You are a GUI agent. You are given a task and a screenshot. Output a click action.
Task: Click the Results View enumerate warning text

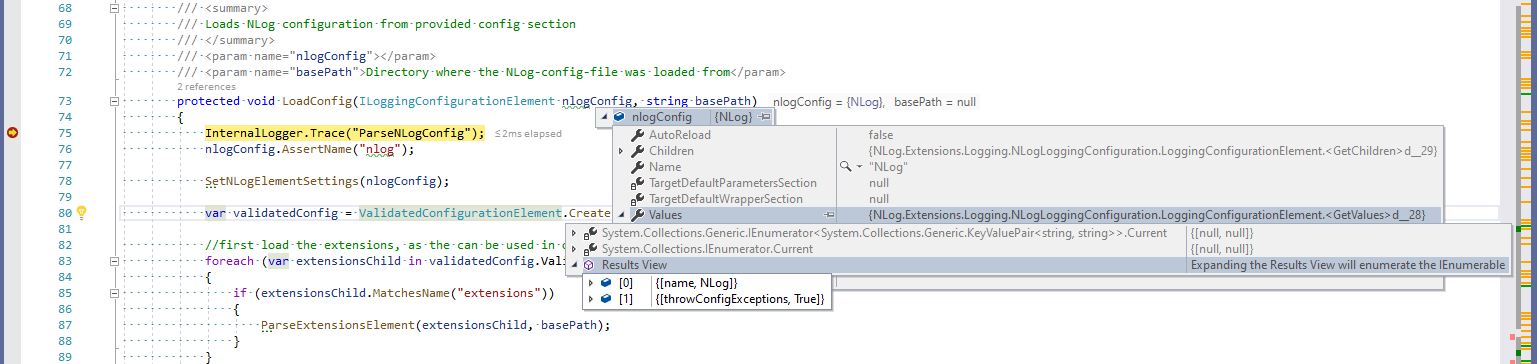tap(1347, 265)
